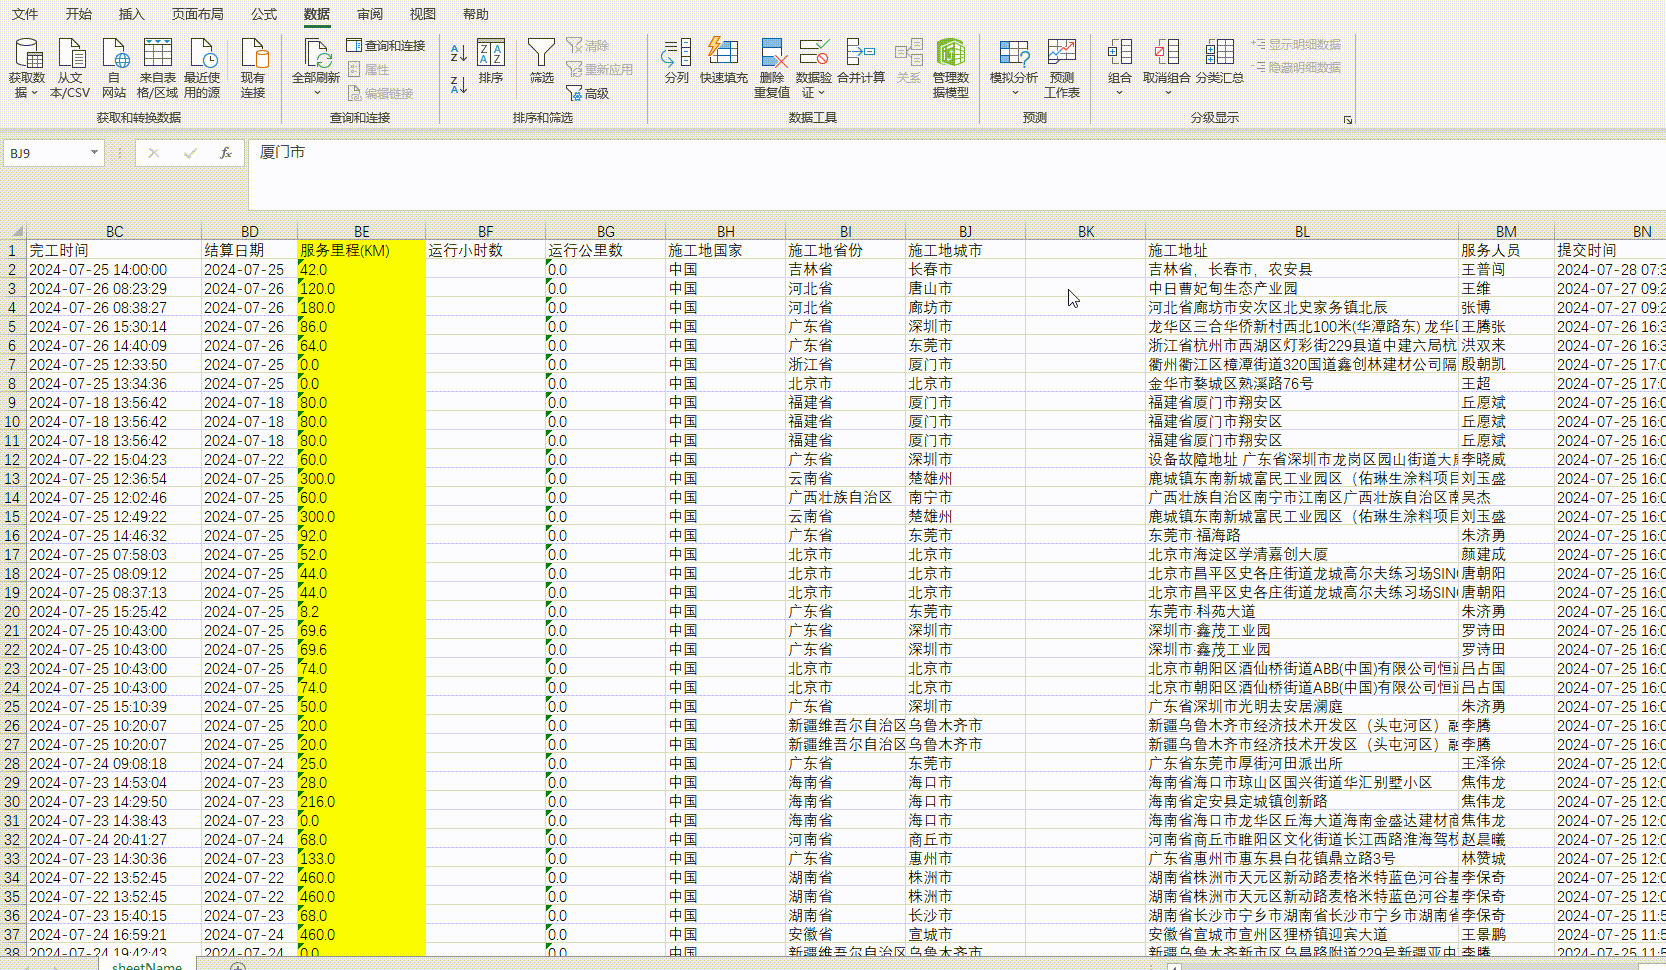Select cell 长春市 in row 2
The width and height of the screenshot is (1666, 970).
(x=965, y=269)
